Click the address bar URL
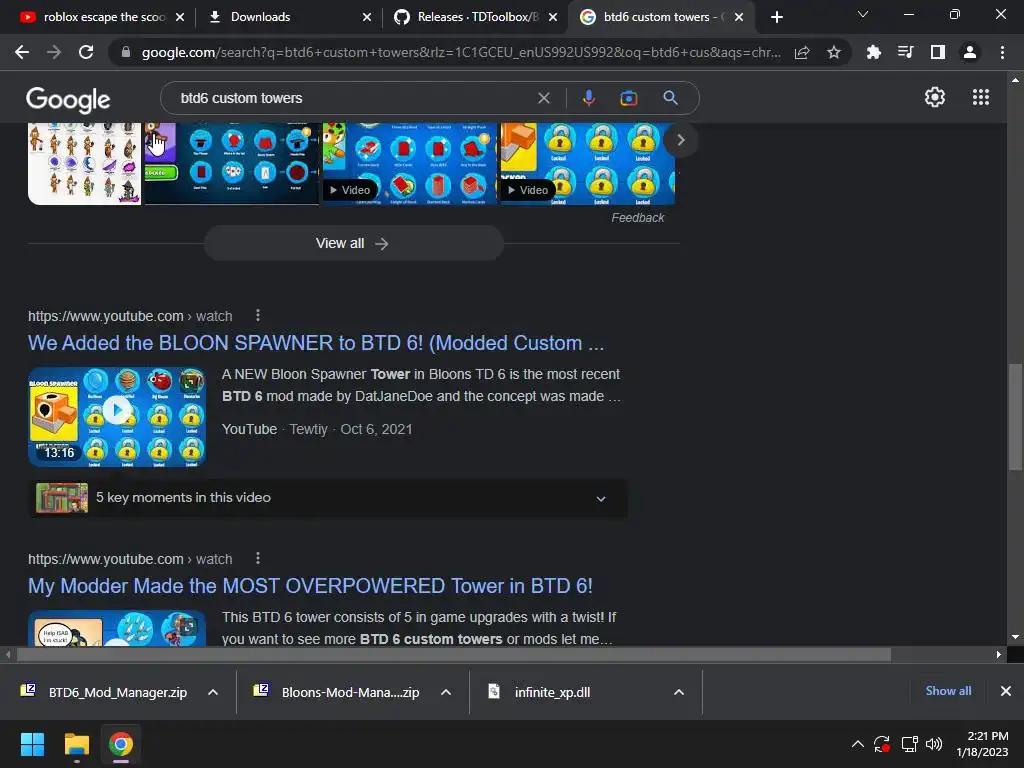This screenshot has height=768, width=1024. 460,52
